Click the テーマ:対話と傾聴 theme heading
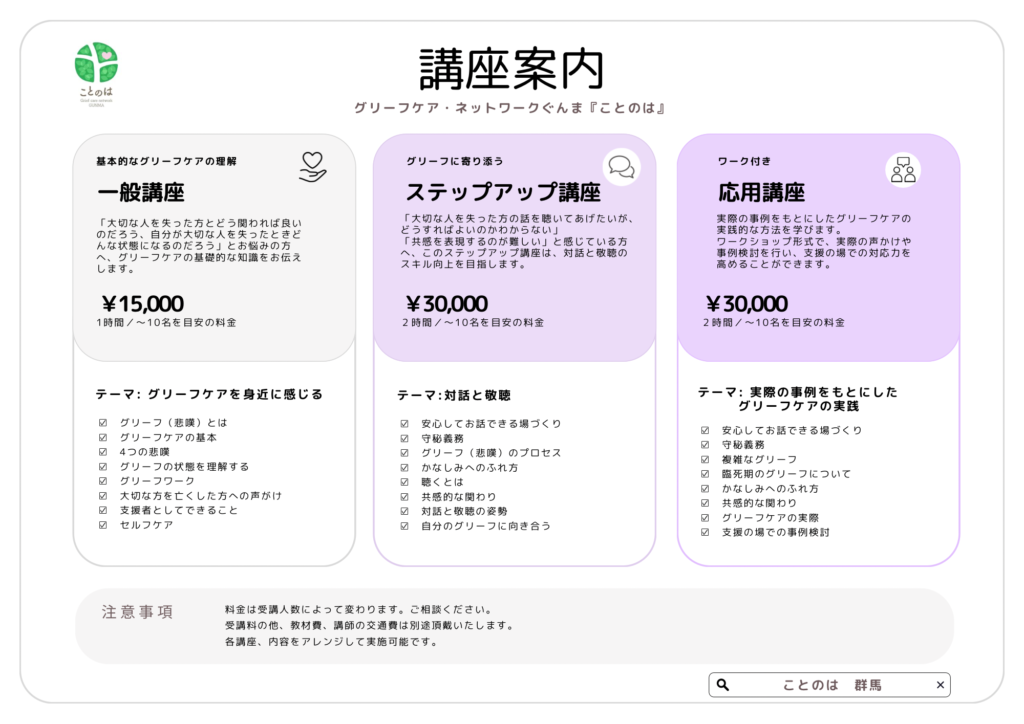The height and width of the screenshot is (724, 1024). click(454, 396)
